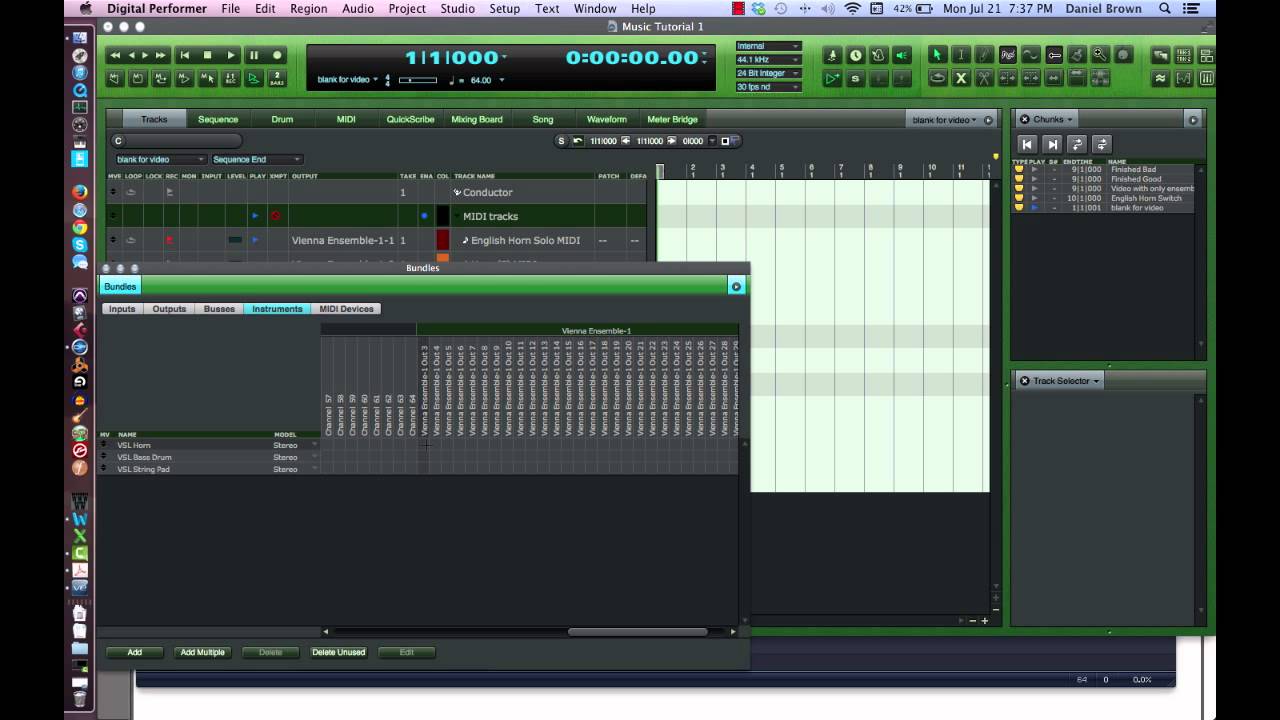1280x720 pixels.
Task: Click the Stop transport button
Action: (x=207, y=55)
